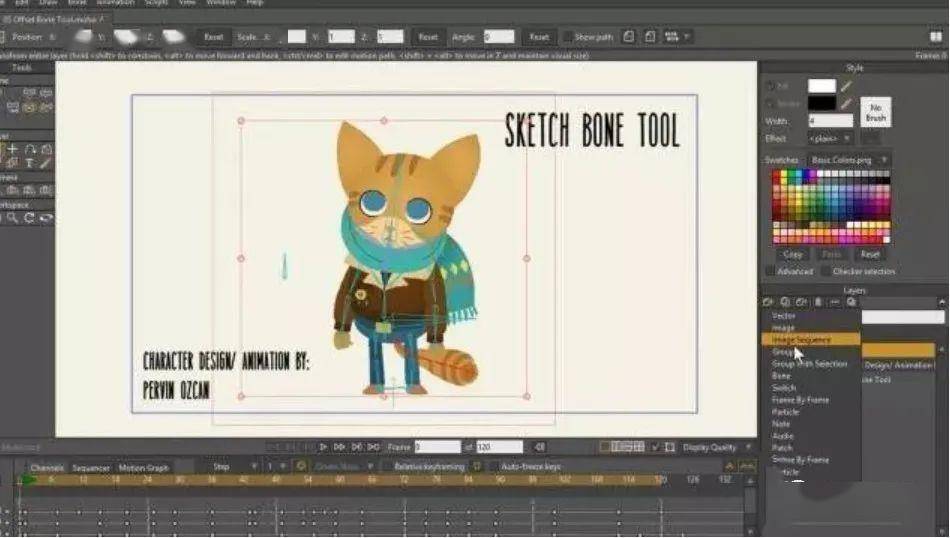Screen dimensions: 950x538
Task: Select the Set Origin layer tool
Action: tap(13, 148)
